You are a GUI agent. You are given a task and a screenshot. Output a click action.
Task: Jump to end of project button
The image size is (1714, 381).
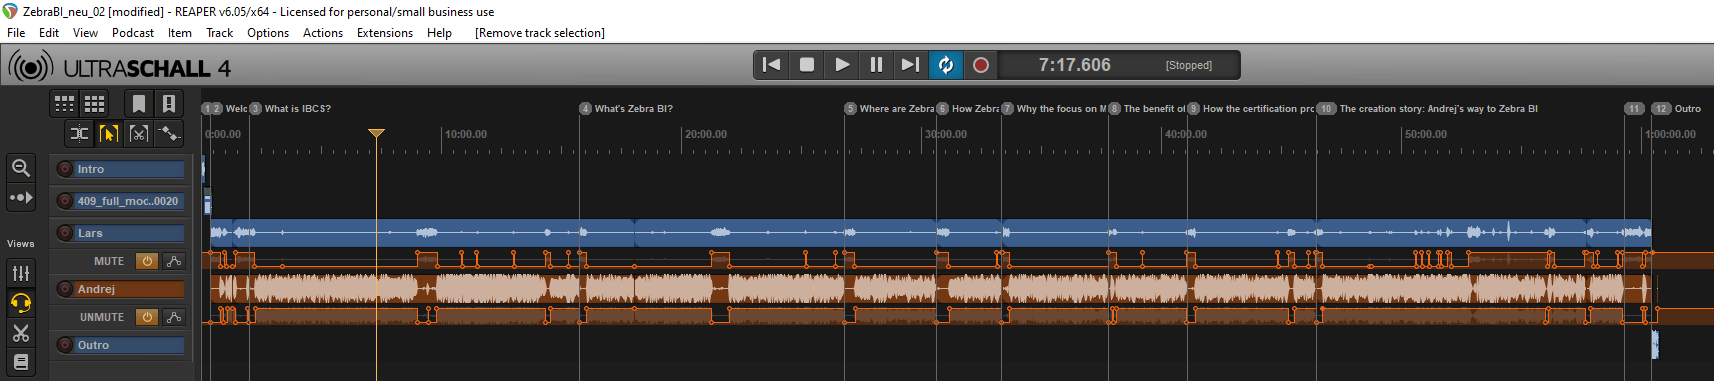[x=910, y=65]
